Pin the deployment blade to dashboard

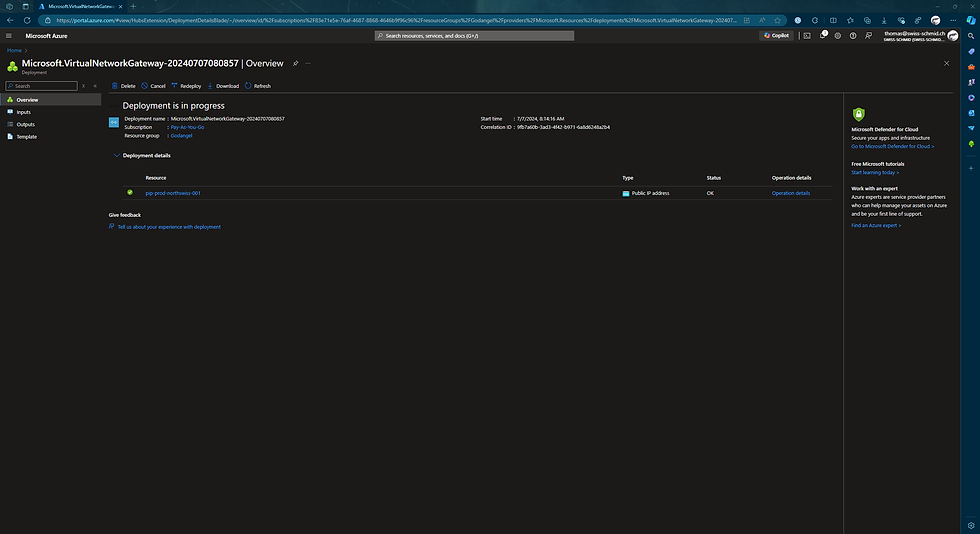[x=296, y=63]
